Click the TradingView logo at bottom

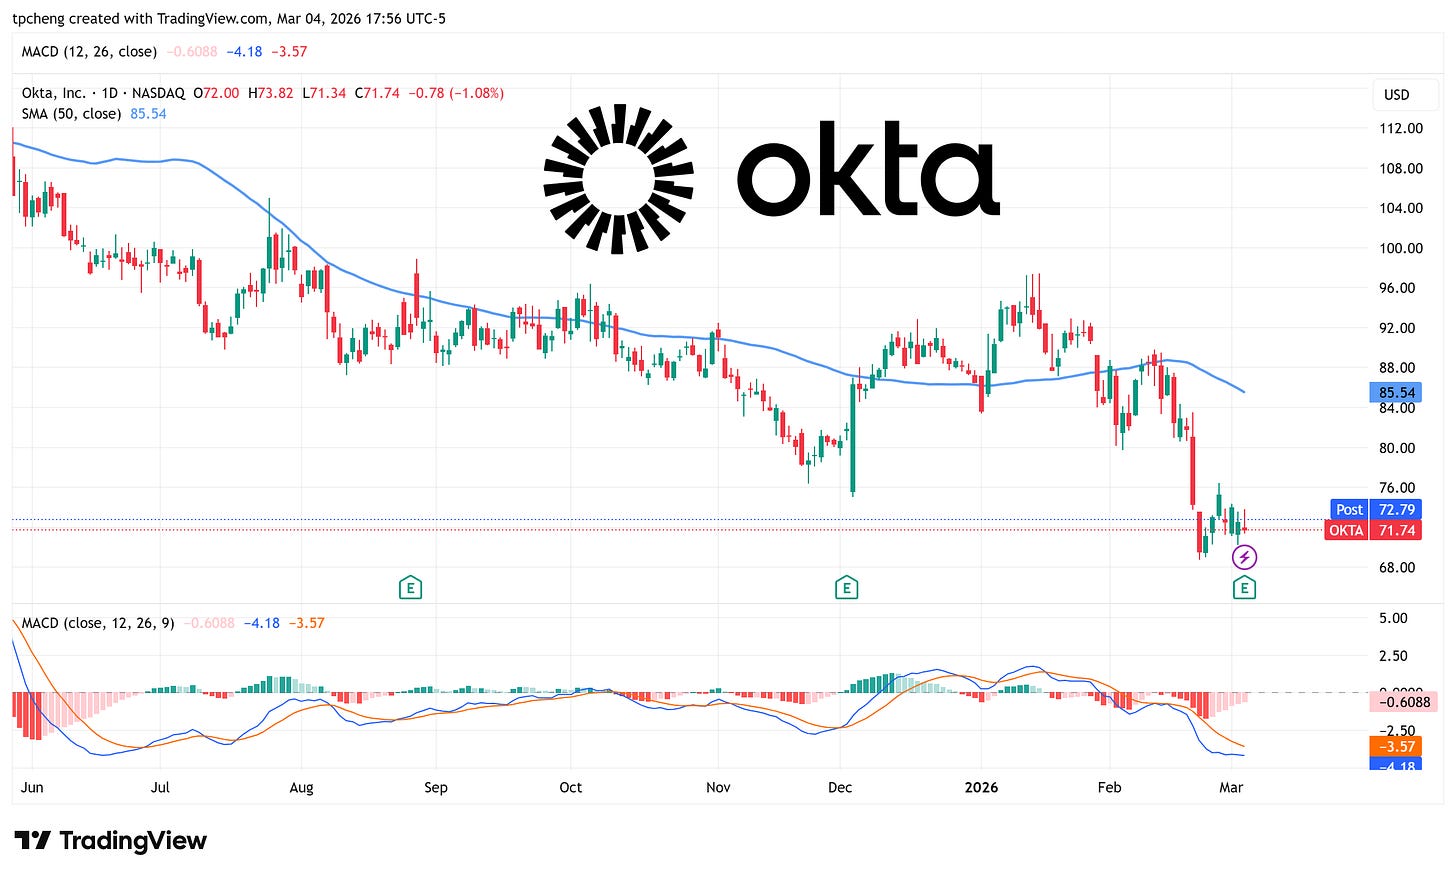pyautogui.click(x=111, y=840)
